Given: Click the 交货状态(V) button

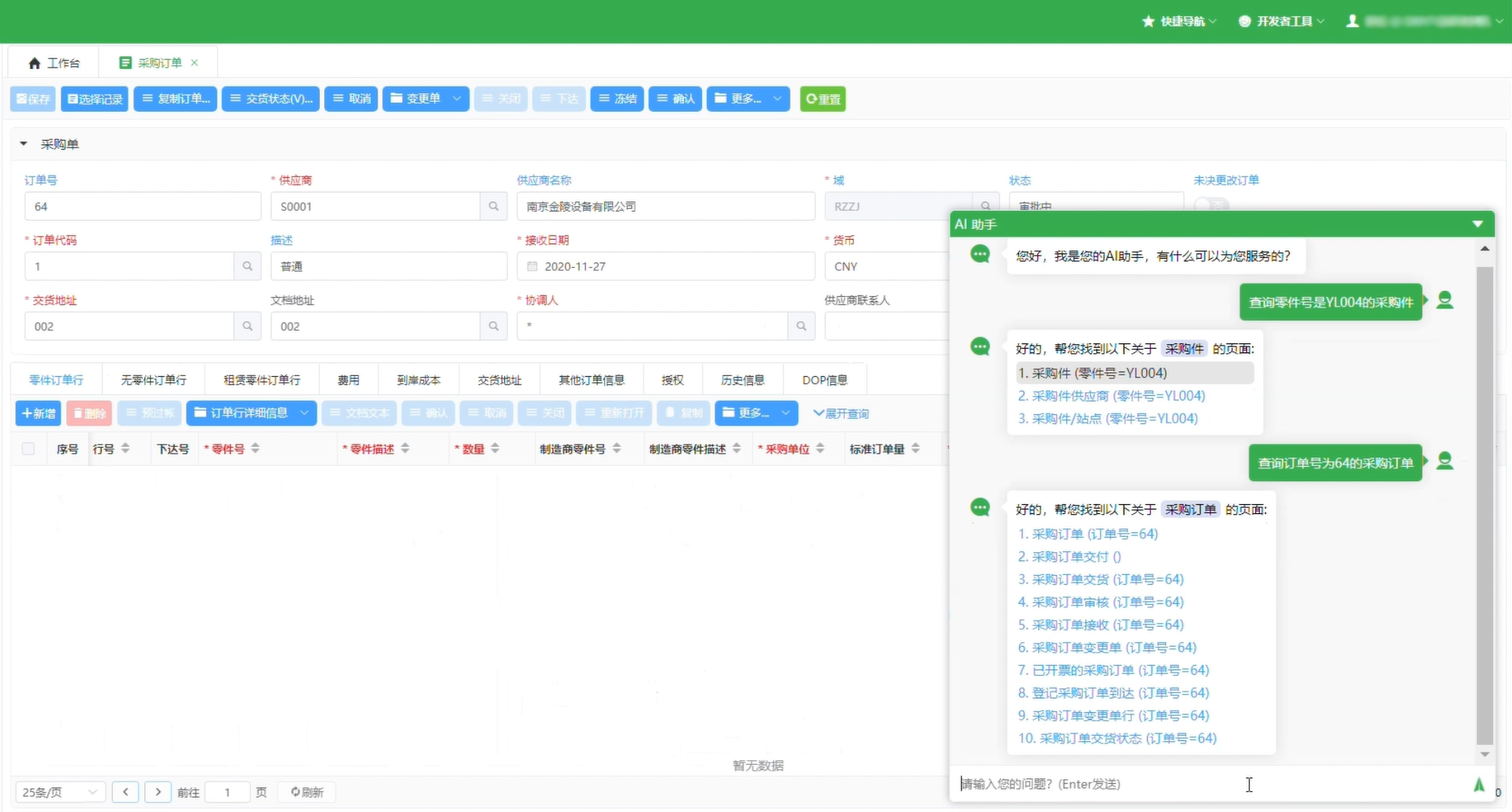Looking at the screenshot, I should pyautogui.click(x=271, y=99).
